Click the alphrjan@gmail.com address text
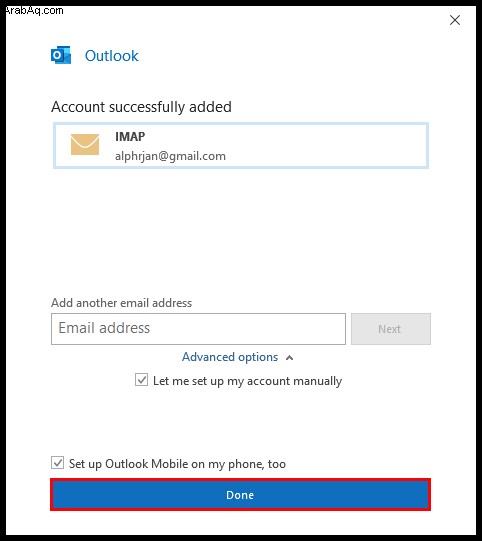Viewport: 482px width, 541px height. pyautogui.click(x=170, y=156)
